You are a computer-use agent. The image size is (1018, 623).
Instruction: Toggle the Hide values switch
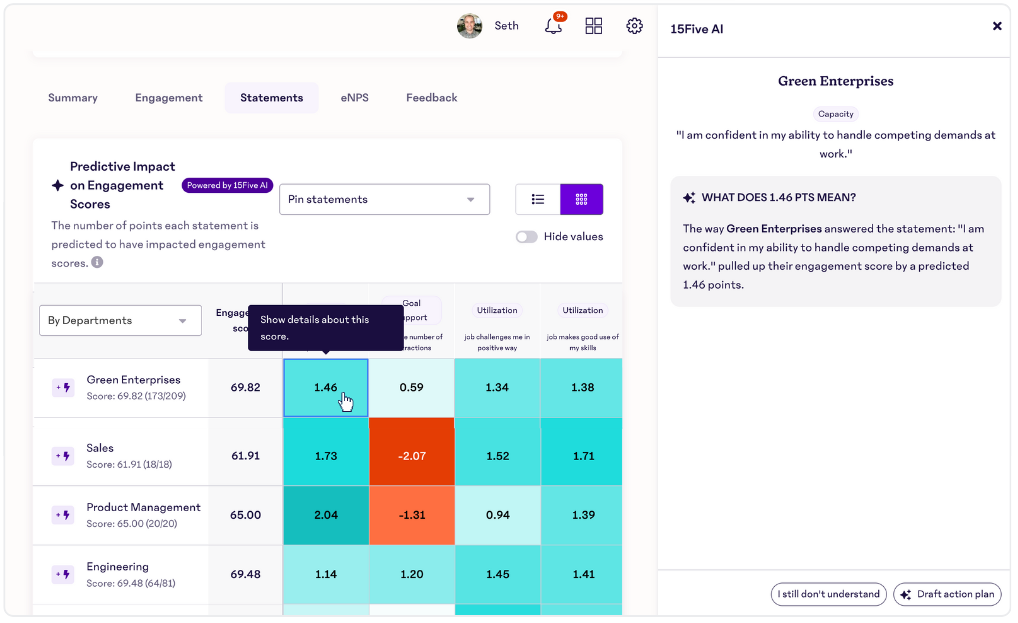coord(527,237)
